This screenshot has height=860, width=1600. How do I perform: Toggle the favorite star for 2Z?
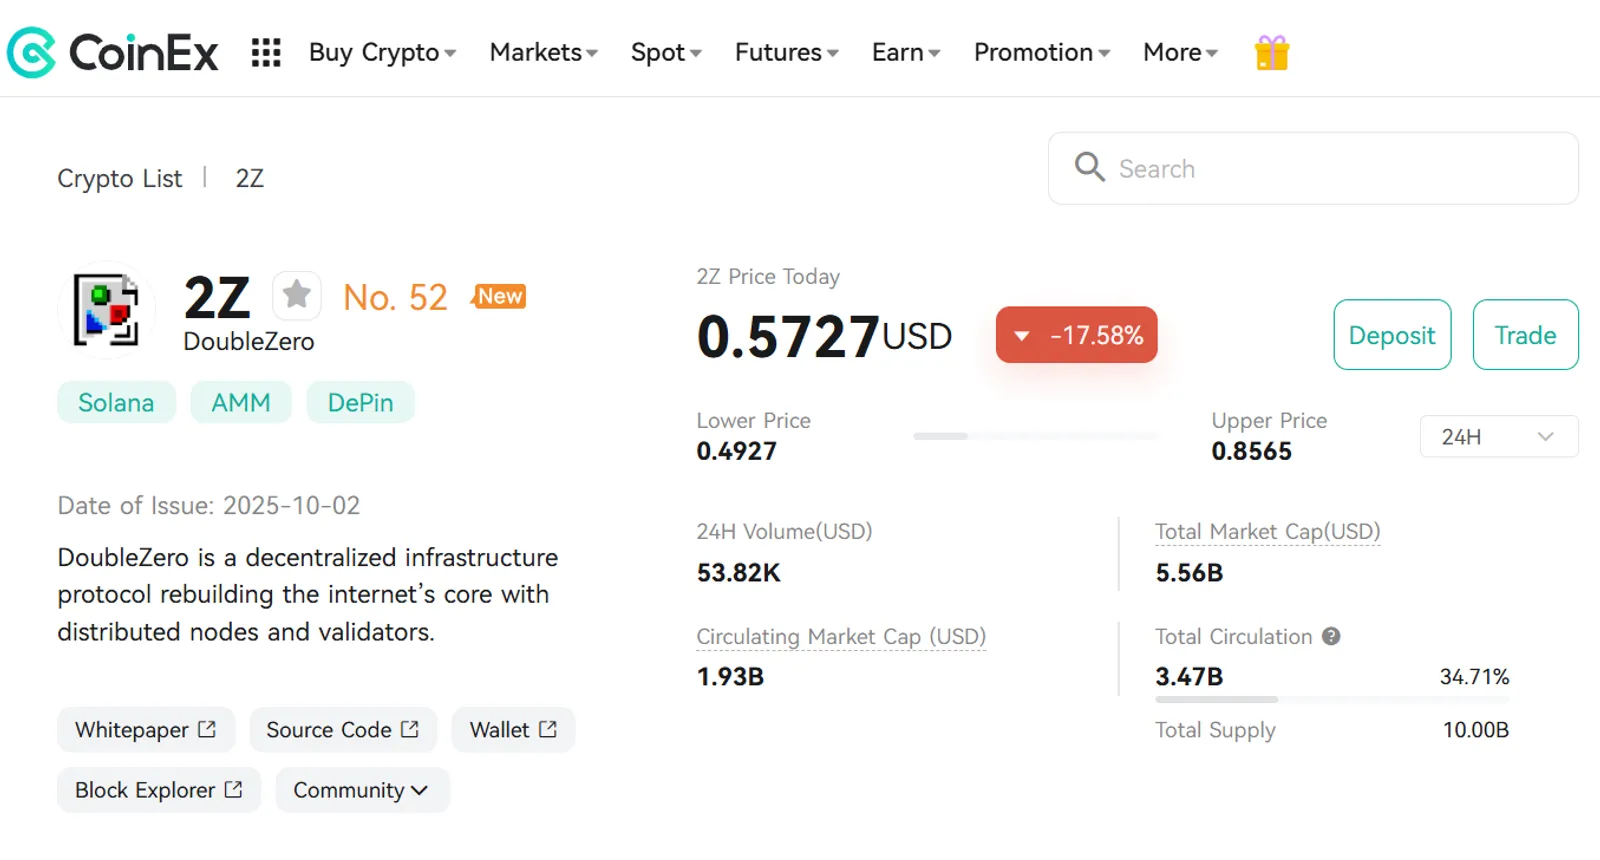[x=296, y=295]
